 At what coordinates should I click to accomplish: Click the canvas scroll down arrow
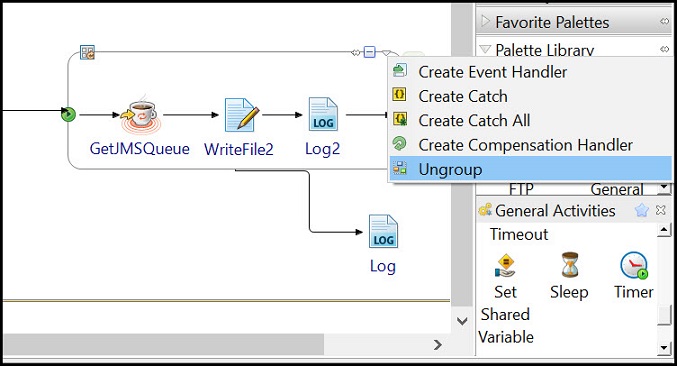462,321
